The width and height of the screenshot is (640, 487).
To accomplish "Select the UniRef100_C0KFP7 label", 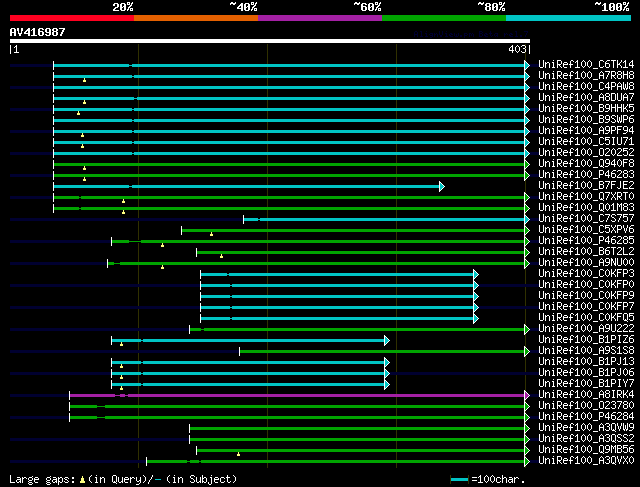I will (586, 307).
